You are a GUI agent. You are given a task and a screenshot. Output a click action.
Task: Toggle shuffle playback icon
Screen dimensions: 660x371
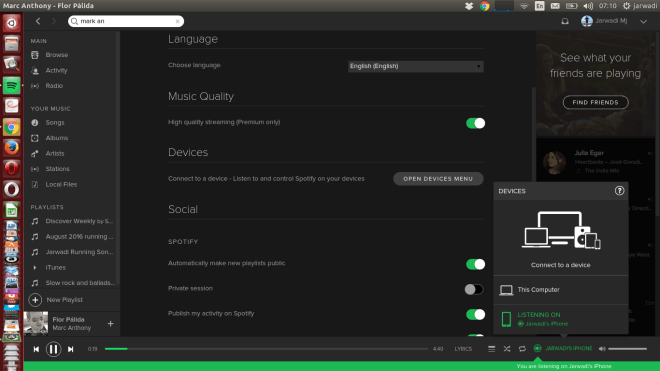(x=507, y=349)
